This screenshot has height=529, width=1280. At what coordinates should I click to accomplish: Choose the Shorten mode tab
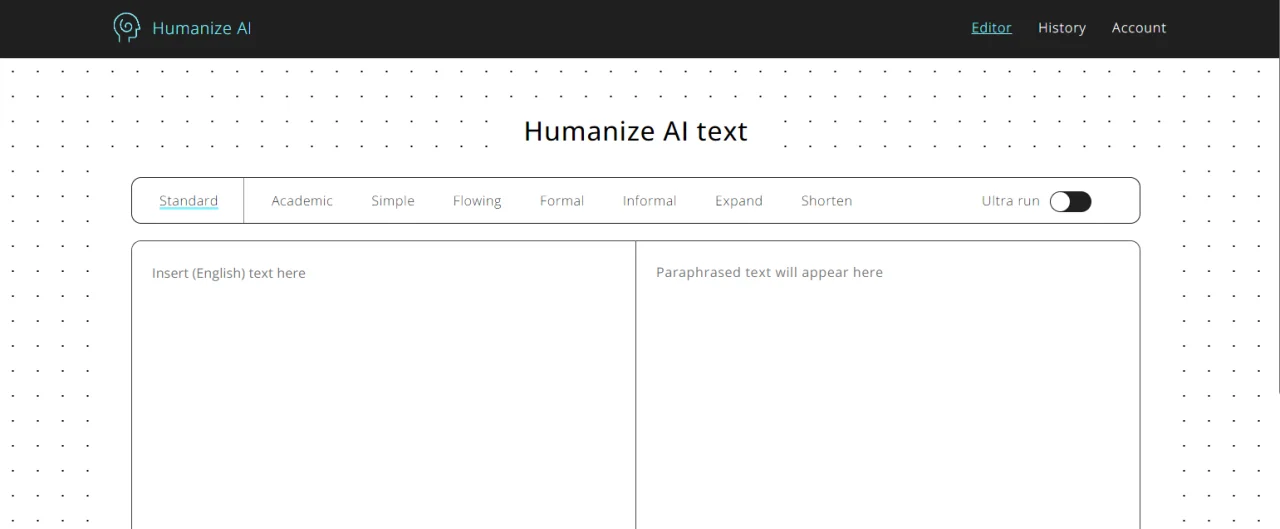click(826, 201)
